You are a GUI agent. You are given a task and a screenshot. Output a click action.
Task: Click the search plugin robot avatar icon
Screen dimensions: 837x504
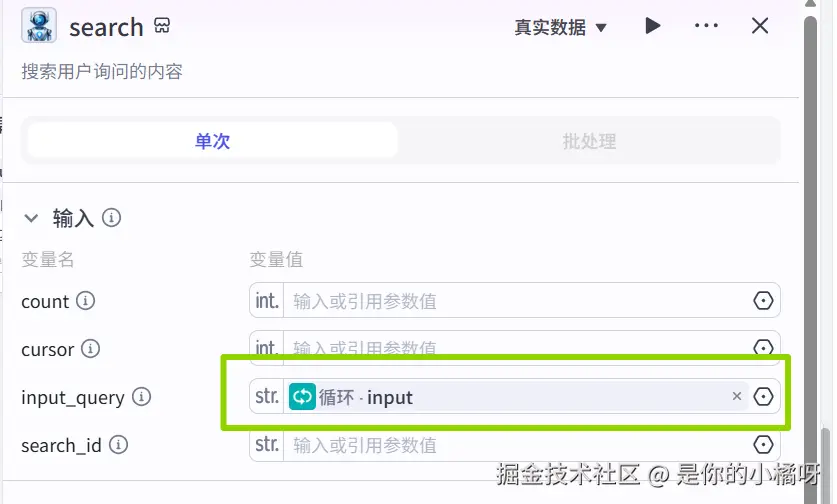click(39, 25)
